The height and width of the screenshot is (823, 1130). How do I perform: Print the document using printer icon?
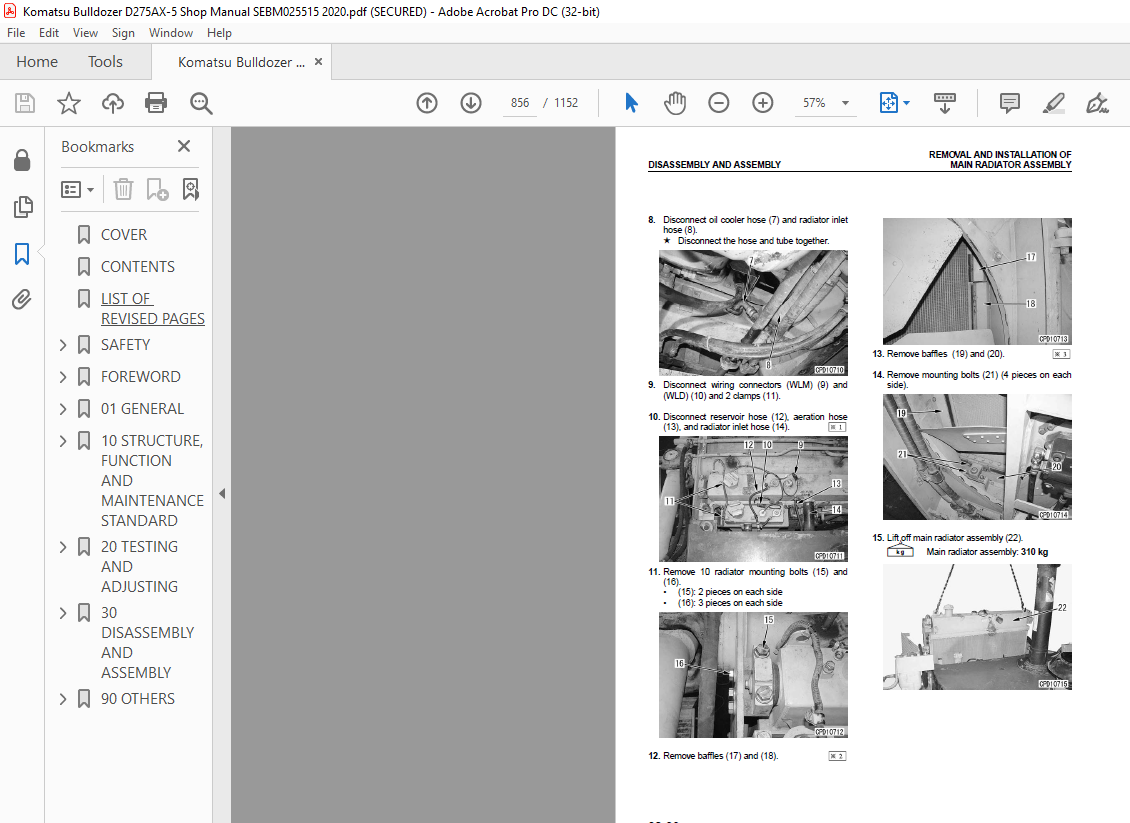click(x=156, y=103)
